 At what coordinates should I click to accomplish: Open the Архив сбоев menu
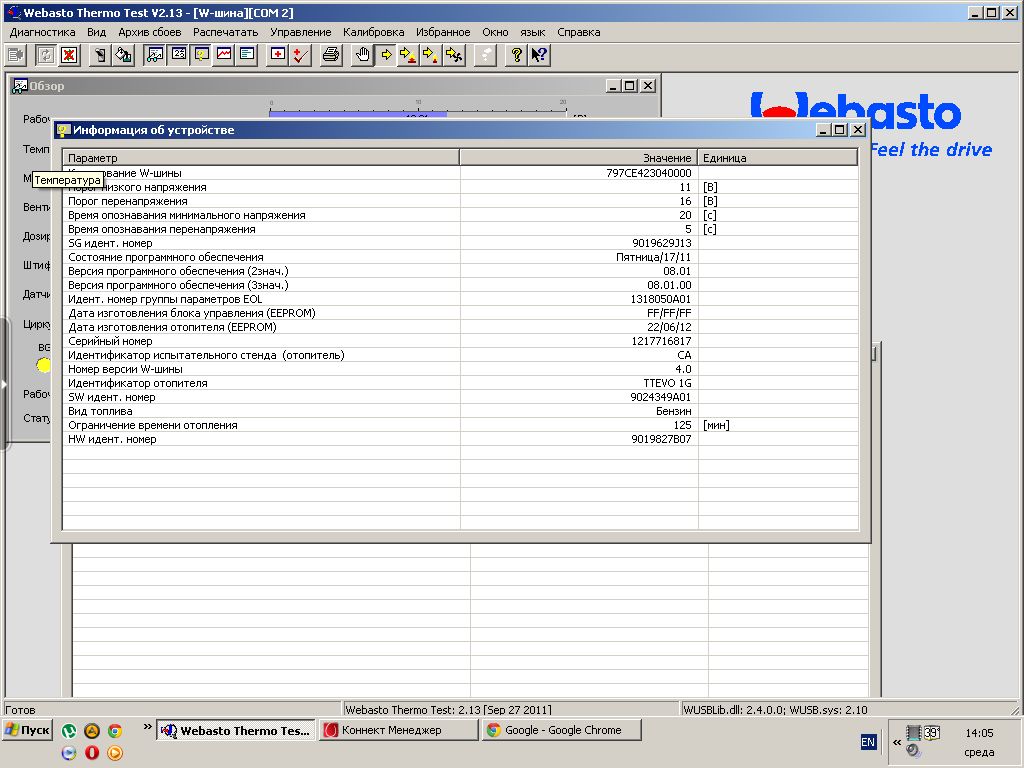pos(150,32)
